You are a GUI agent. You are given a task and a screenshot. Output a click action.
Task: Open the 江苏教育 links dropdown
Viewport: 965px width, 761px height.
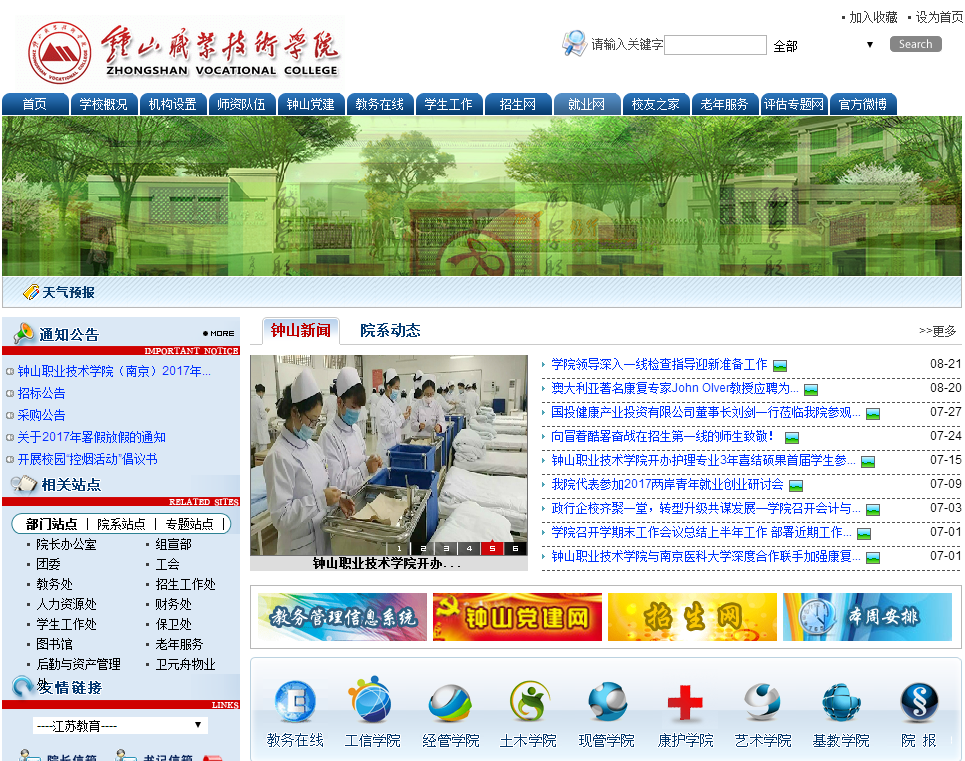(x=120, y=725)
